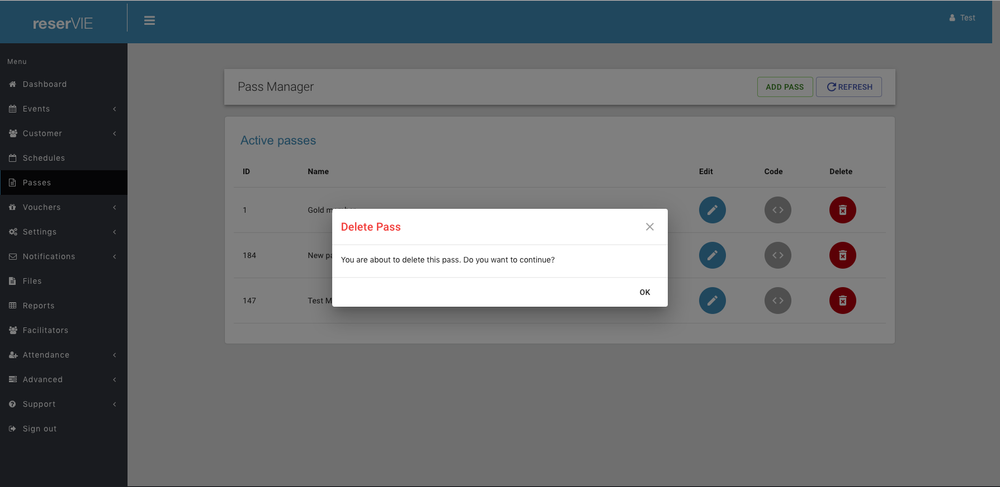The width and height of the screenshot is (1000, 487).
Task: Click the Settings gears icon
Action: [x=12, y=232]
